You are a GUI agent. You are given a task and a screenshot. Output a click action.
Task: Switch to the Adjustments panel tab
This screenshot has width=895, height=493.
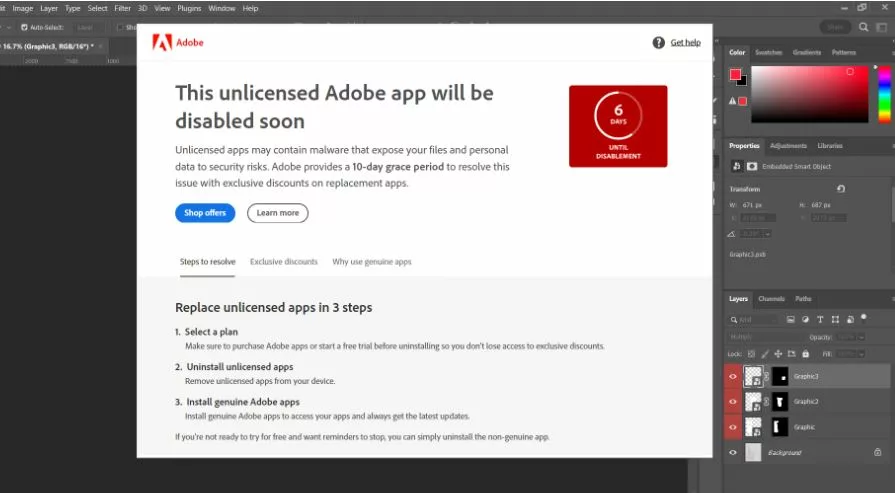[788, 146]
